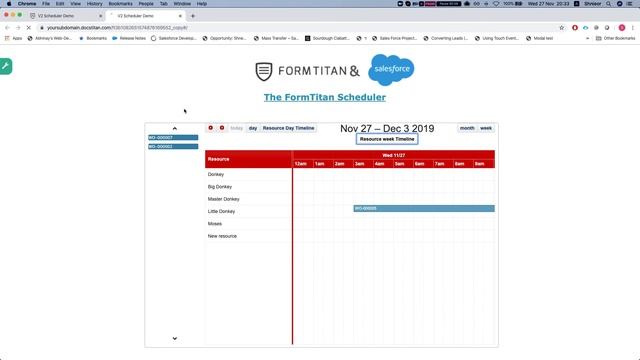Screen dimensions: 640x360
Task: Click the Wed 11/27 date header
Action: pos(393,155)
